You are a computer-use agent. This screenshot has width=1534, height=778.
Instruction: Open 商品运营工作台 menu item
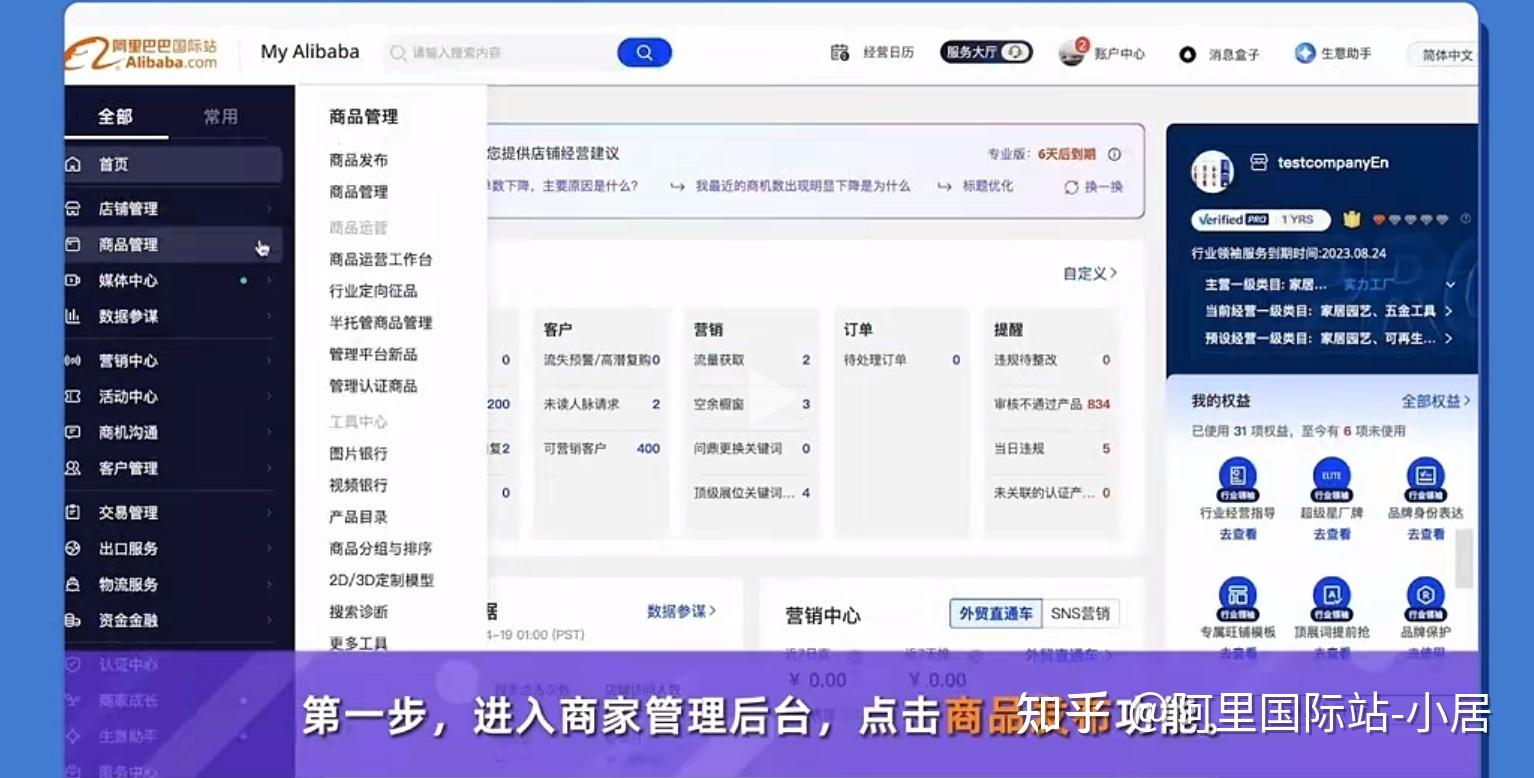pyautogui.click(x=381, y=259)
